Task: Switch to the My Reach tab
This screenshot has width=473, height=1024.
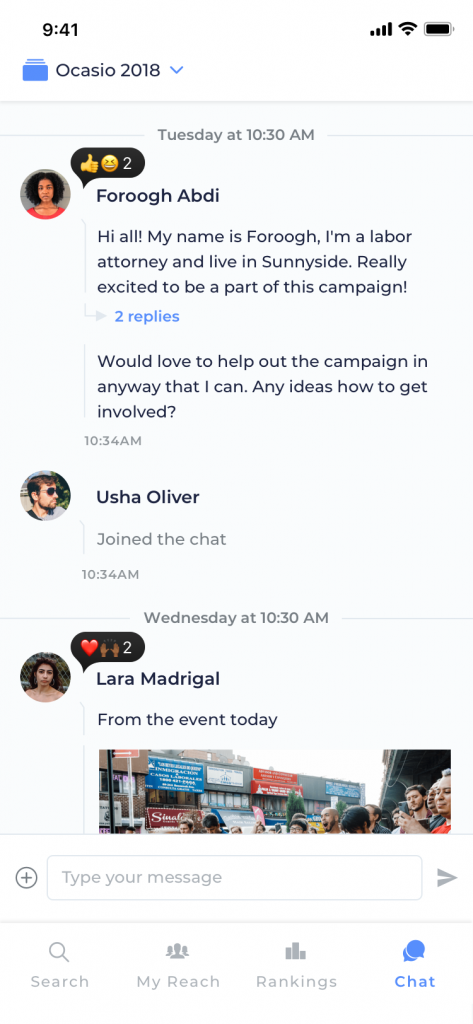Action: pos(178,966)
